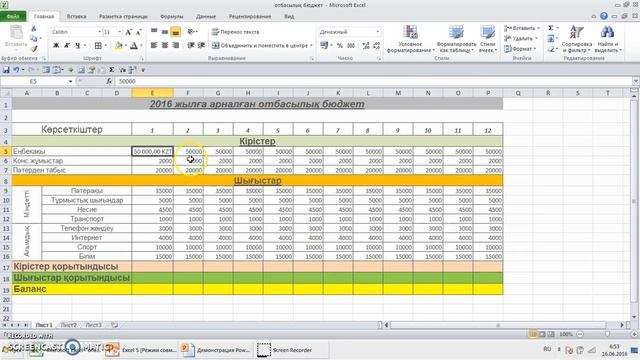Click Удалить in Cells group

520,38
